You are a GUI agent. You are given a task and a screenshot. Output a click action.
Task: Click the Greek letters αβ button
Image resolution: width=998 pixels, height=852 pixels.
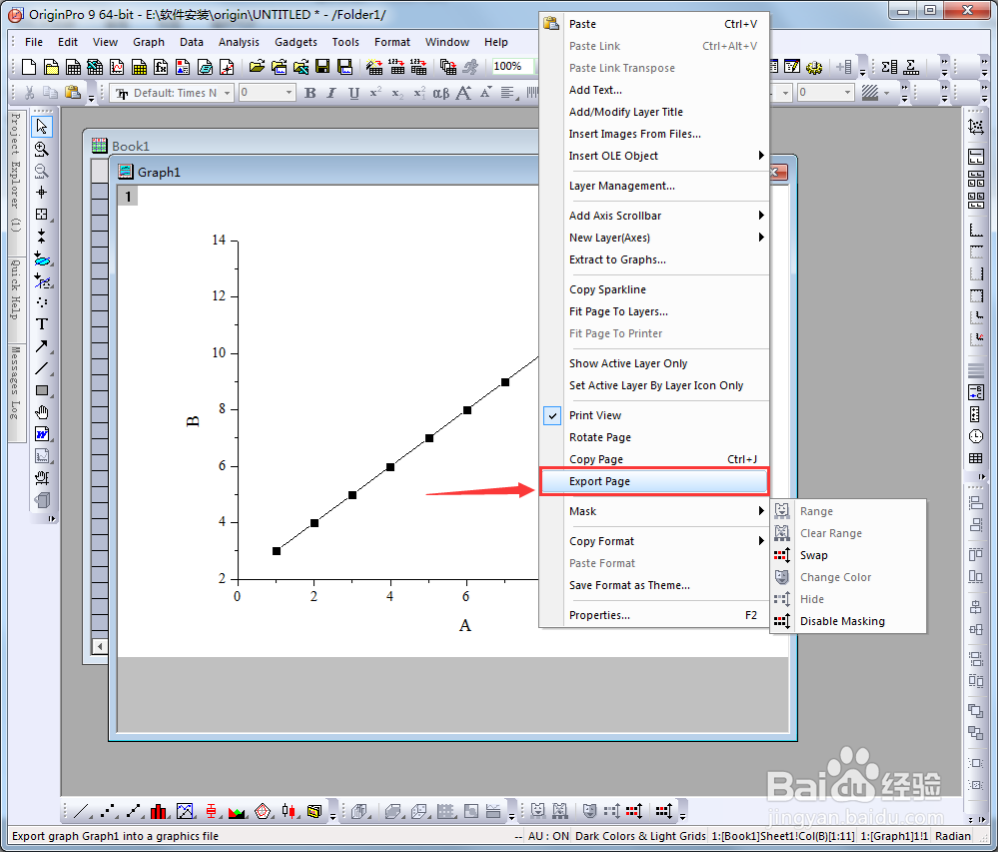click(441, 93)
